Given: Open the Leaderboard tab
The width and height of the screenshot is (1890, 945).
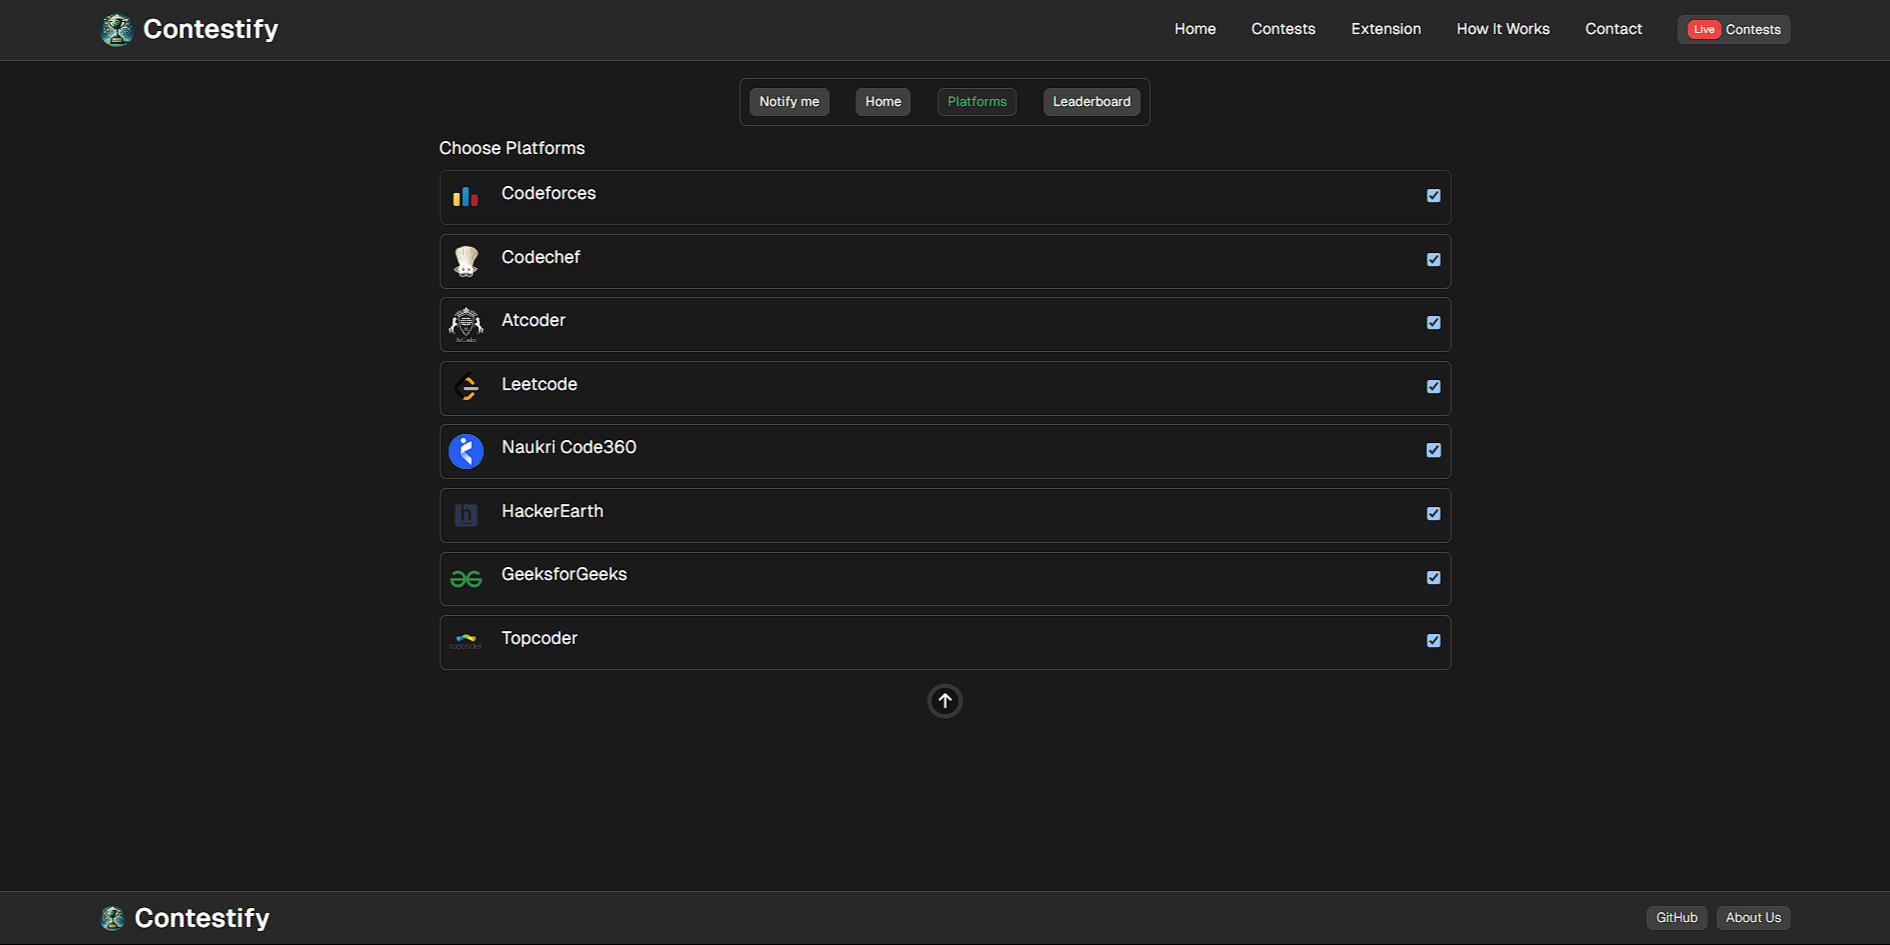Looking at the screenshot, I should [1091, 101].
